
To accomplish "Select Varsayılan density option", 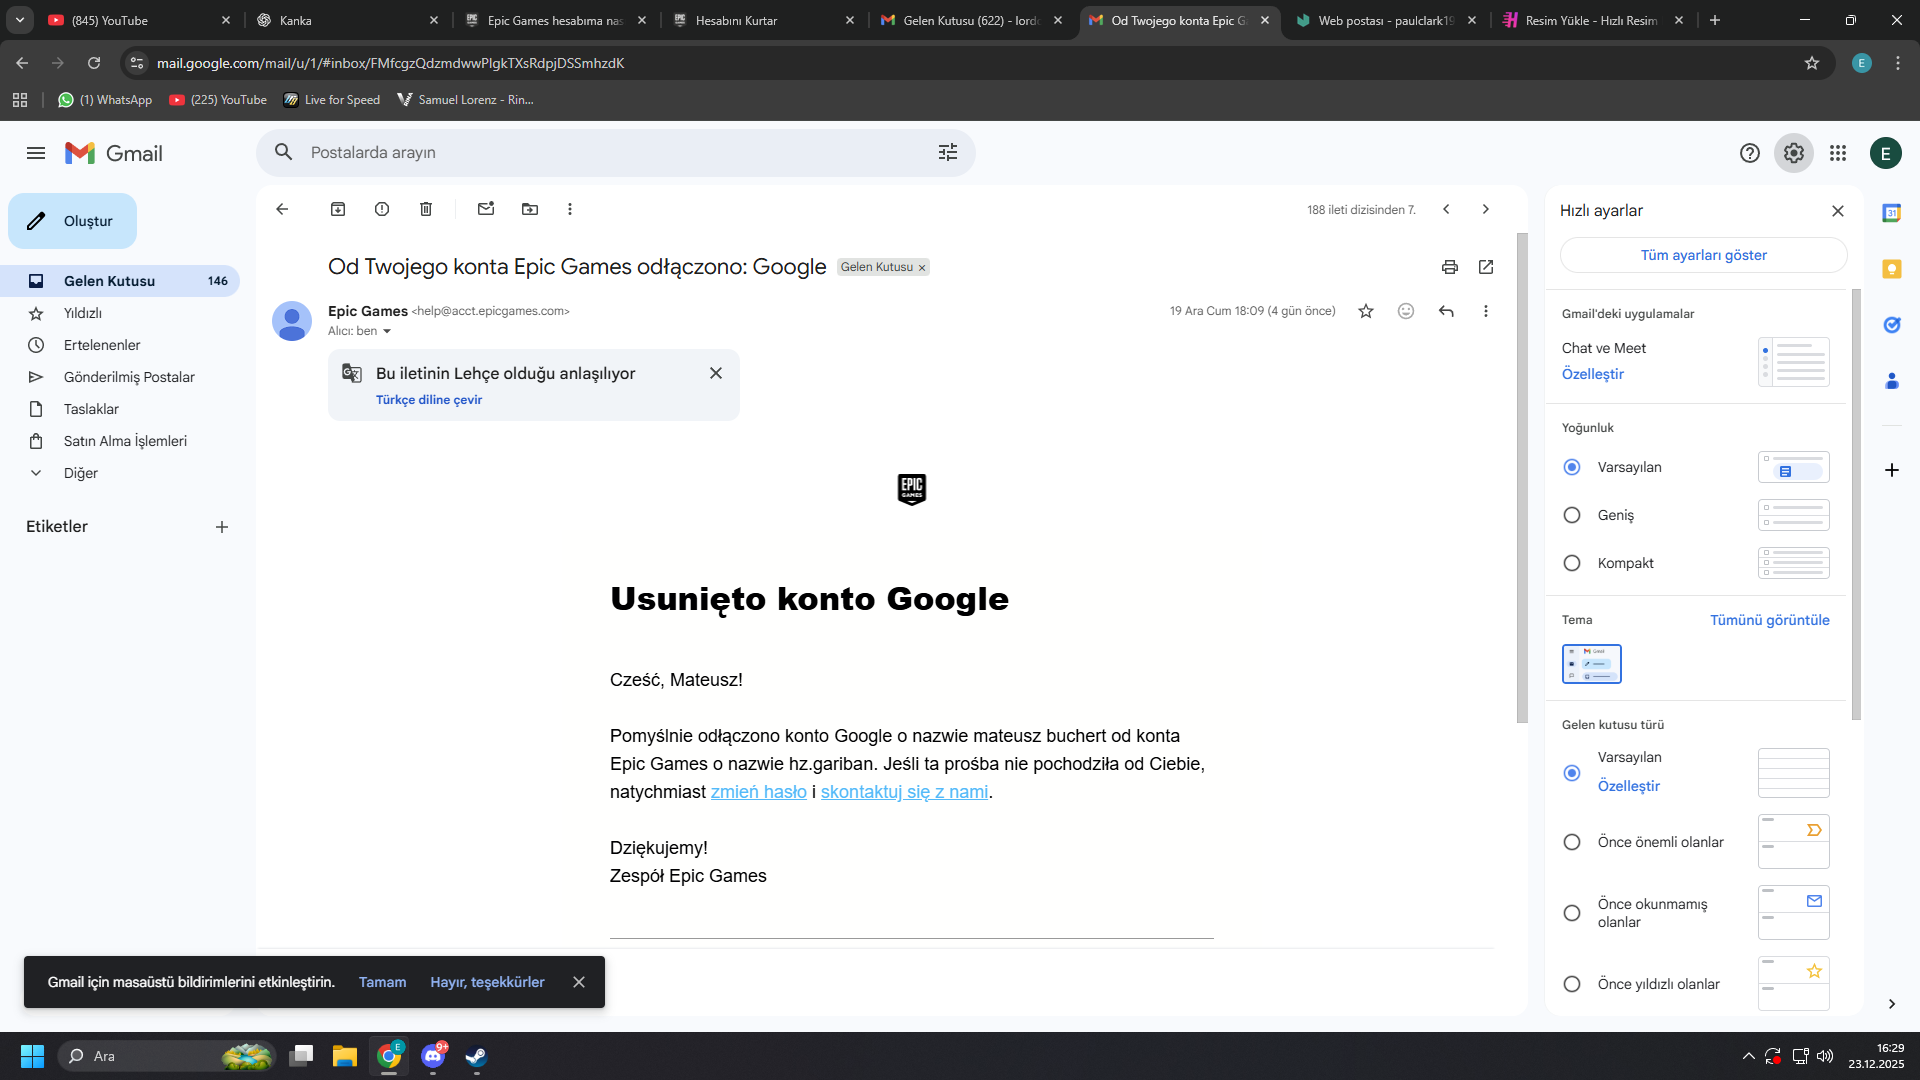I will point(1572,467).
